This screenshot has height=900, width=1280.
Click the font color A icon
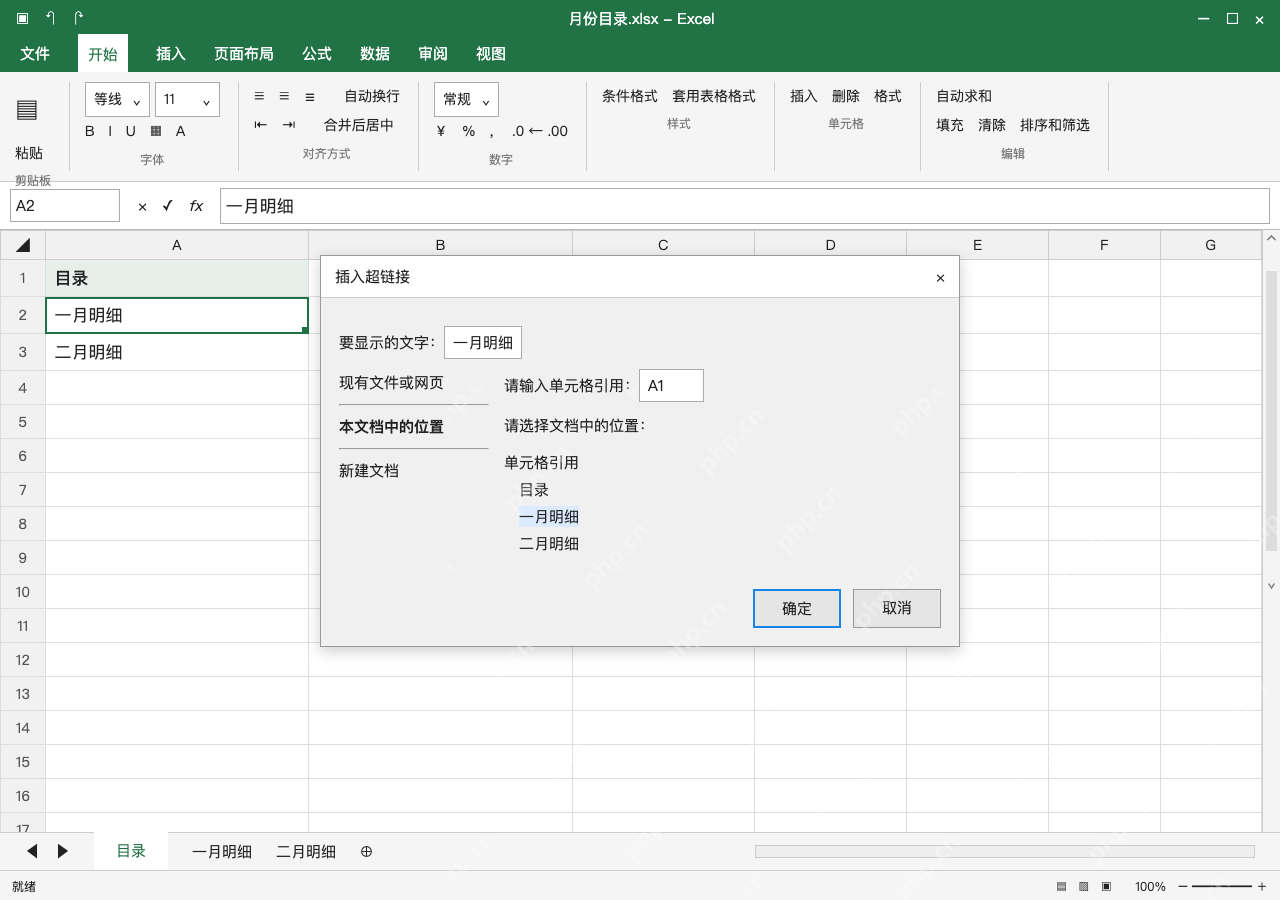coord(181,131)
